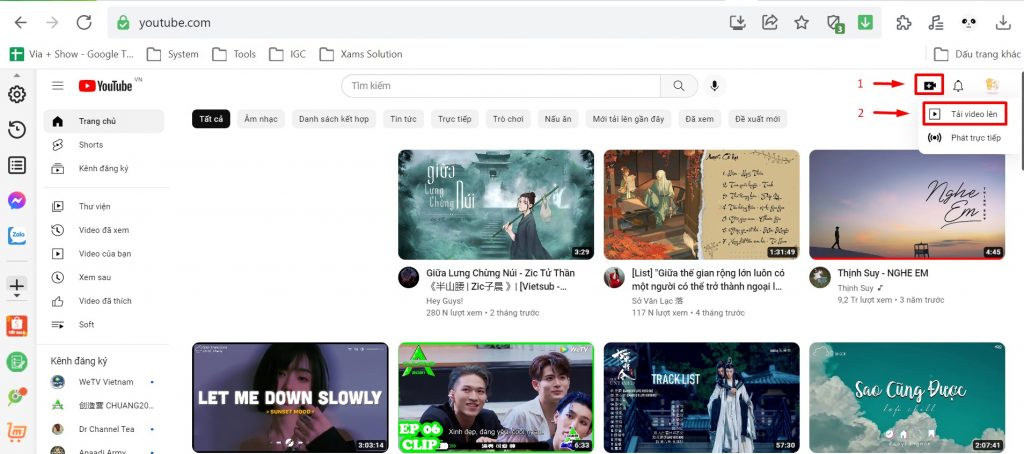Open Video đã xem in the sidebar
The image size is (1024, 454).
click(x=104, y=230)
